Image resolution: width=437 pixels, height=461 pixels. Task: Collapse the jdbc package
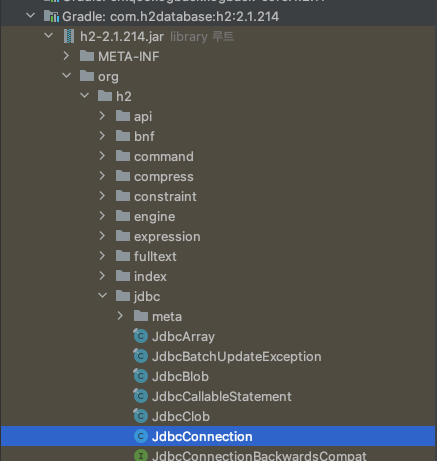click(102, 296)
